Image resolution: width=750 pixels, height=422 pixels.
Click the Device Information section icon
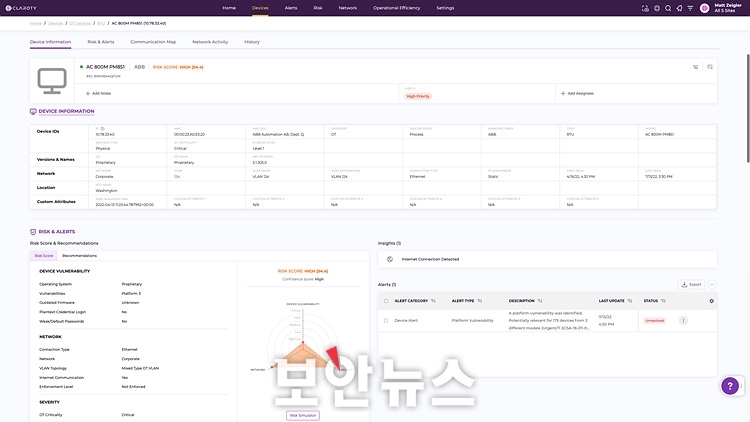(33, 111)
